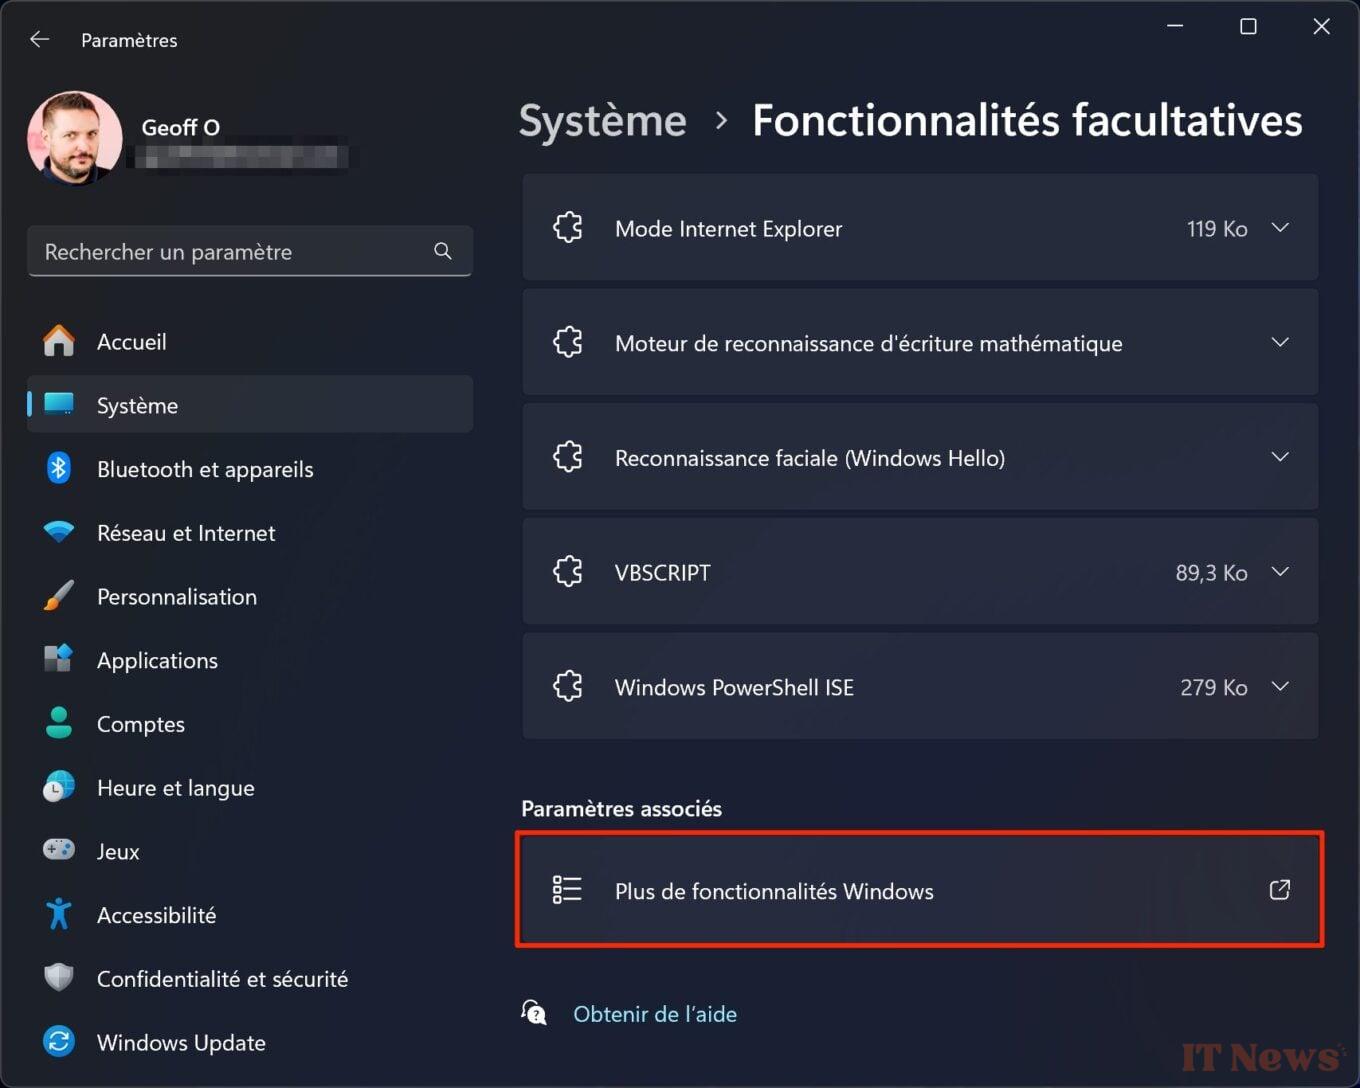Select the Bluetooth et appareils icon

59,468
